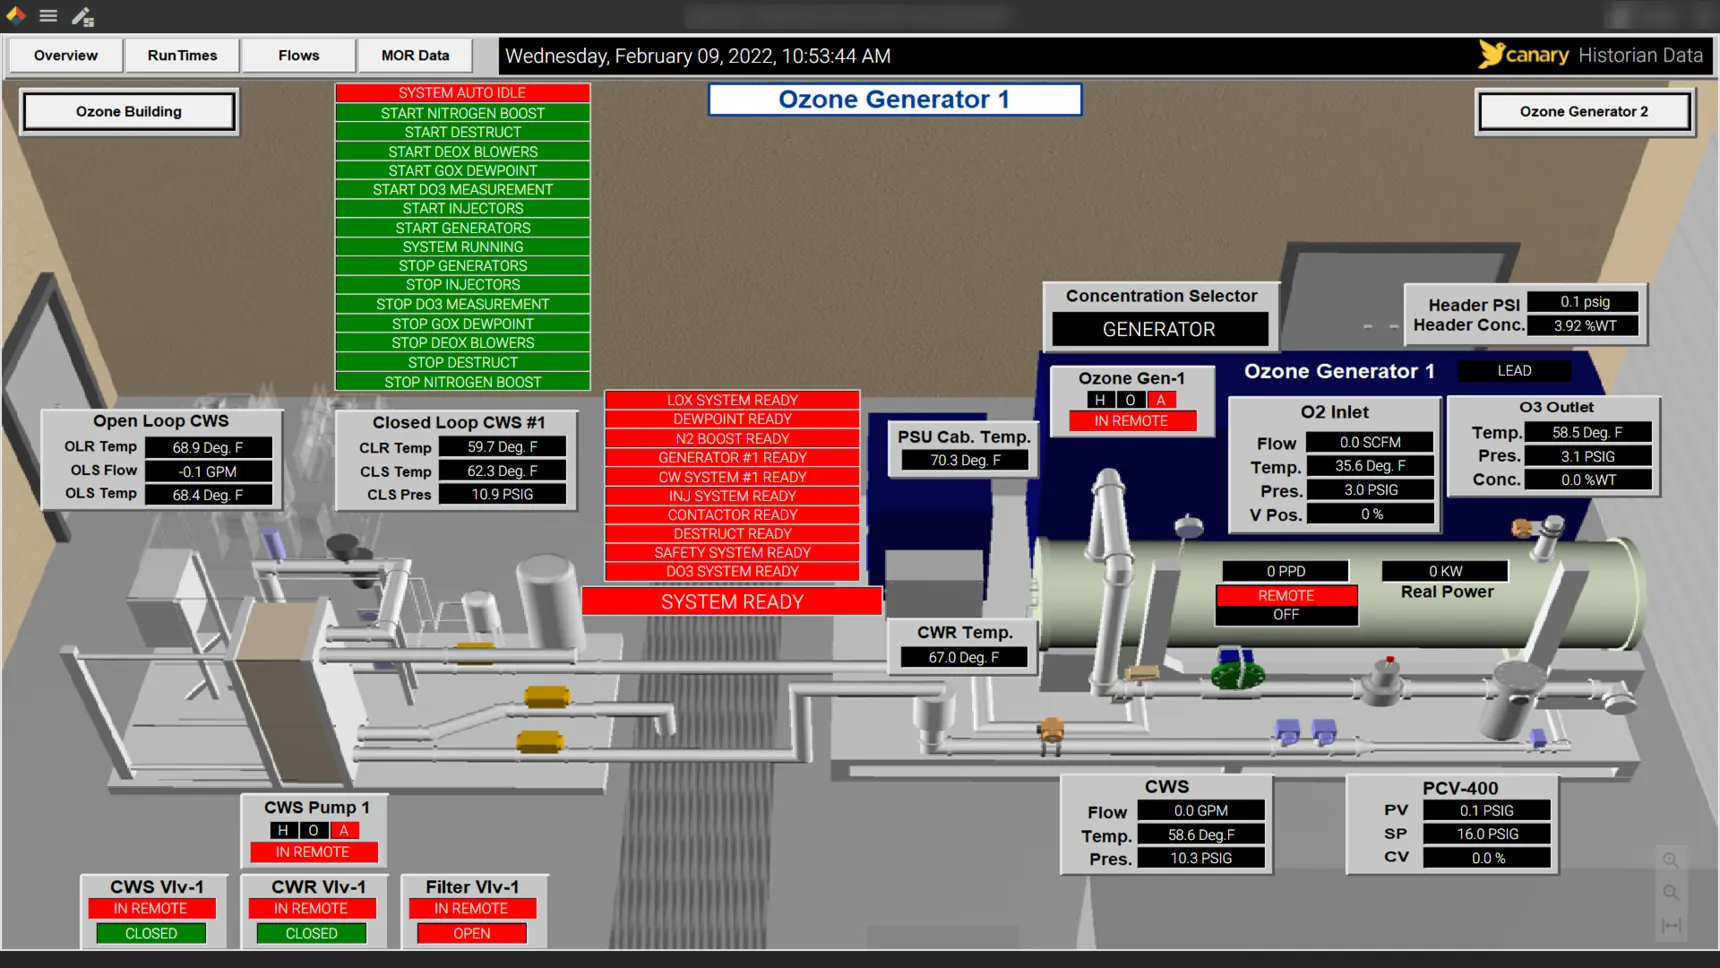Click the LEAD selector for Generator 1

[x=1514, y=371]
